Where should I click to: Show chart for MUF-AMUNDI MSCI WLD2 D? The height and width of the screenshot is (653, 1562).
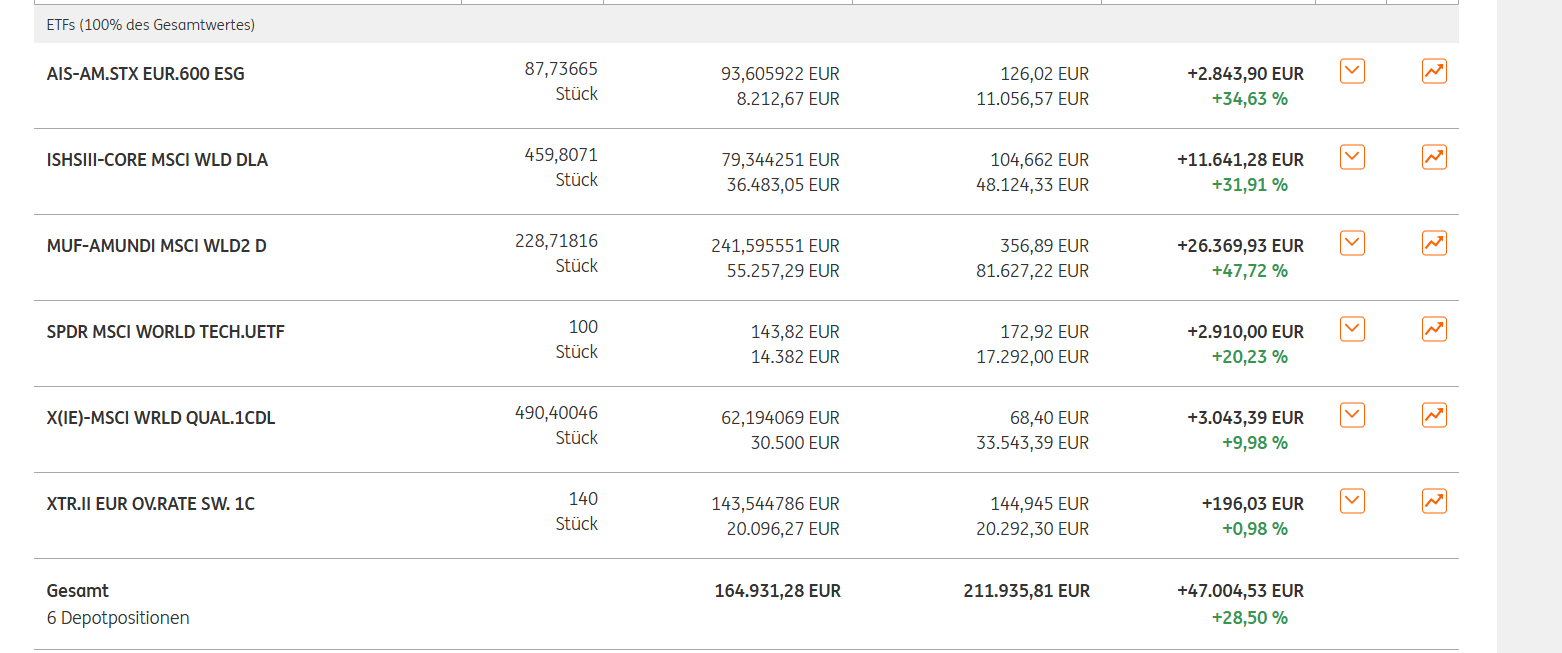tap(1434, 243)
